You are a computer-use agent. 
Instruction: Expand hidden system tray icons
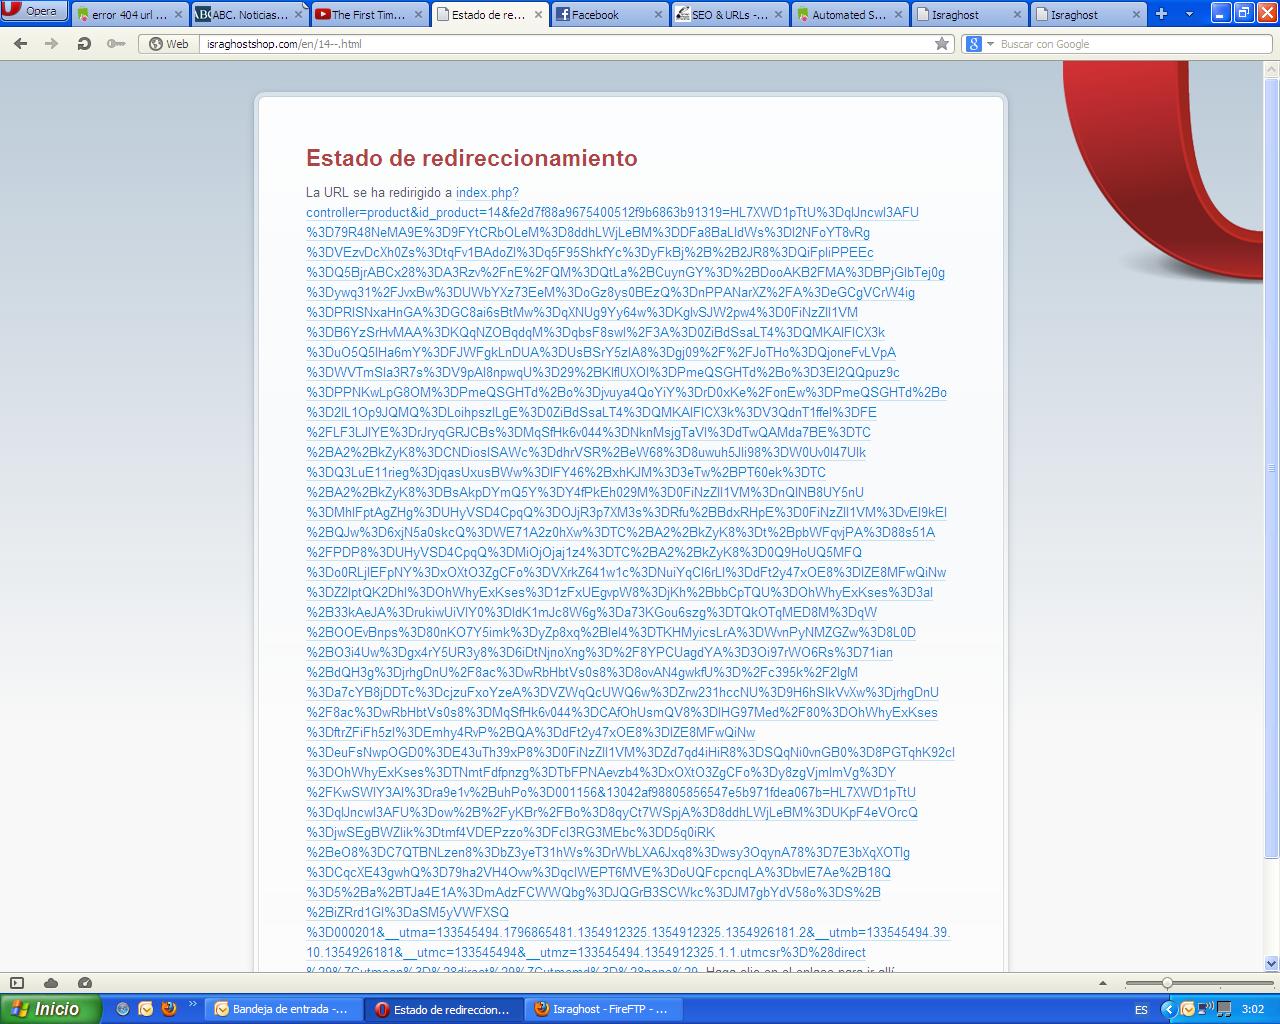1168,1010
